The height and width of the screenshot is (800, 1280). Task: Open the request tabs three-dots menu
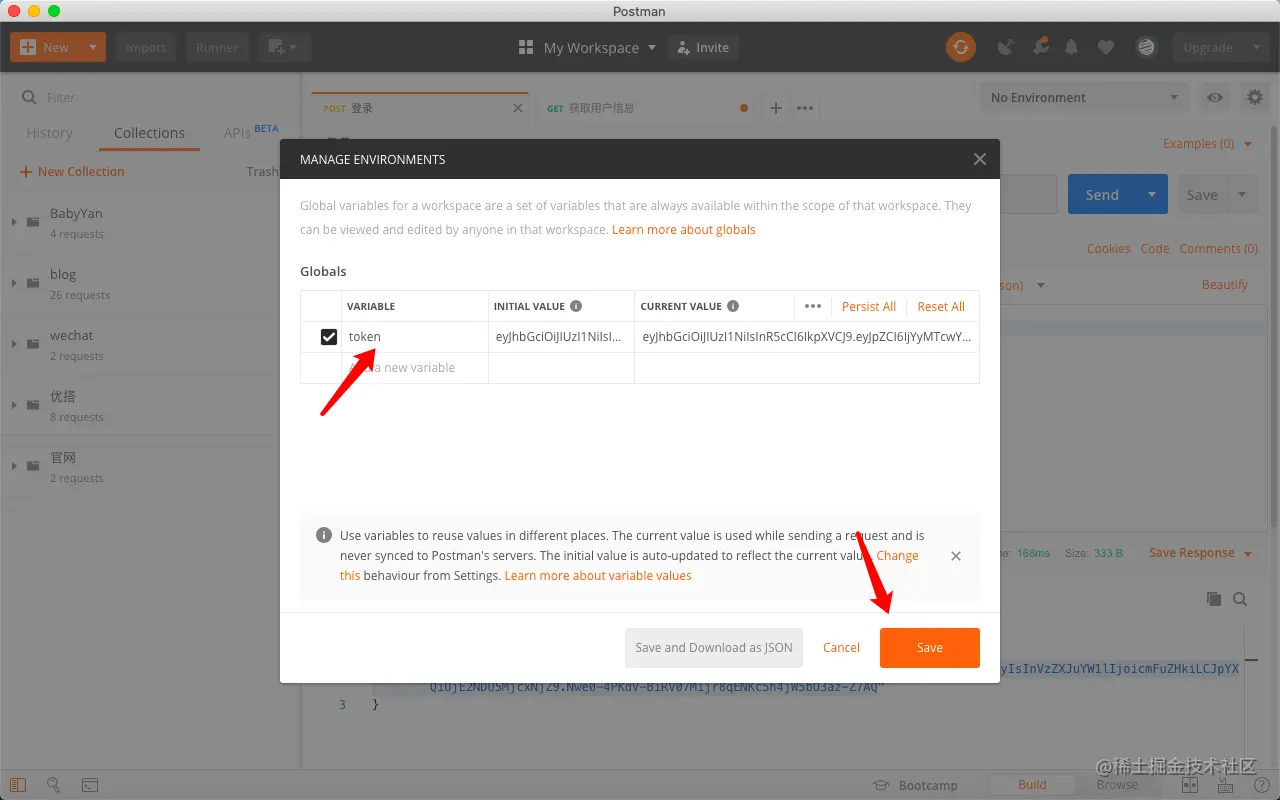(805, 108)
